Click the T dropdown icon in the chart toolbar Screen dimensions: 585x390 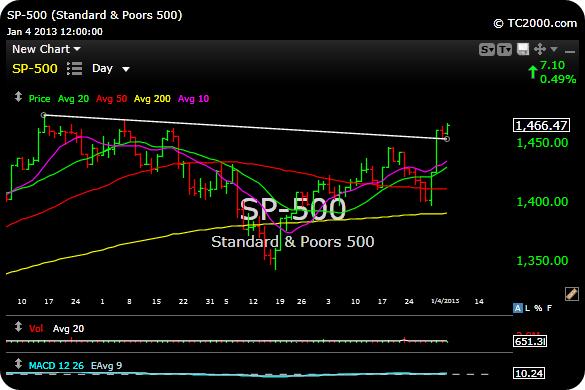pos(504,49)
